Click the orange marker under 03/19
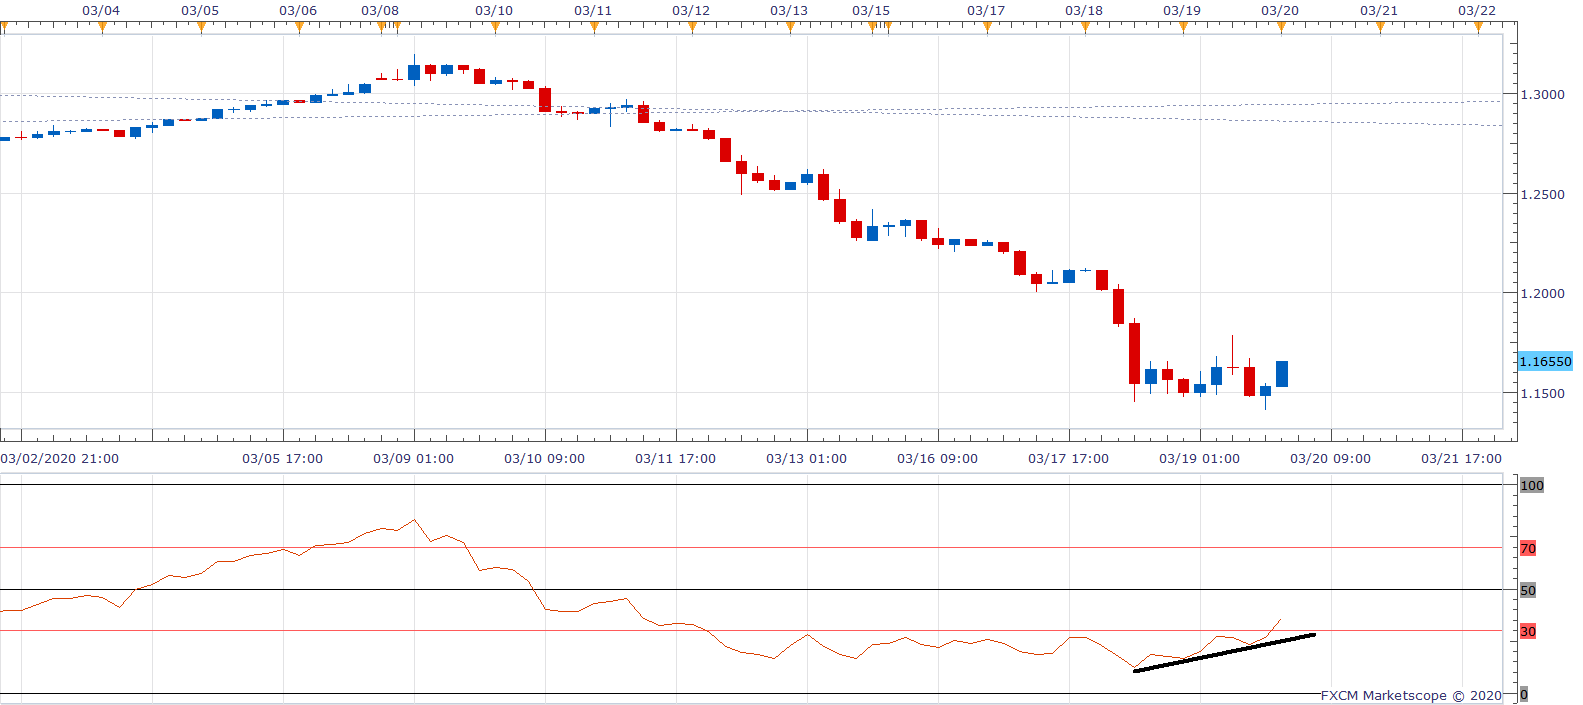The width and height of the screenshot is (1583, 705). 1183,27
